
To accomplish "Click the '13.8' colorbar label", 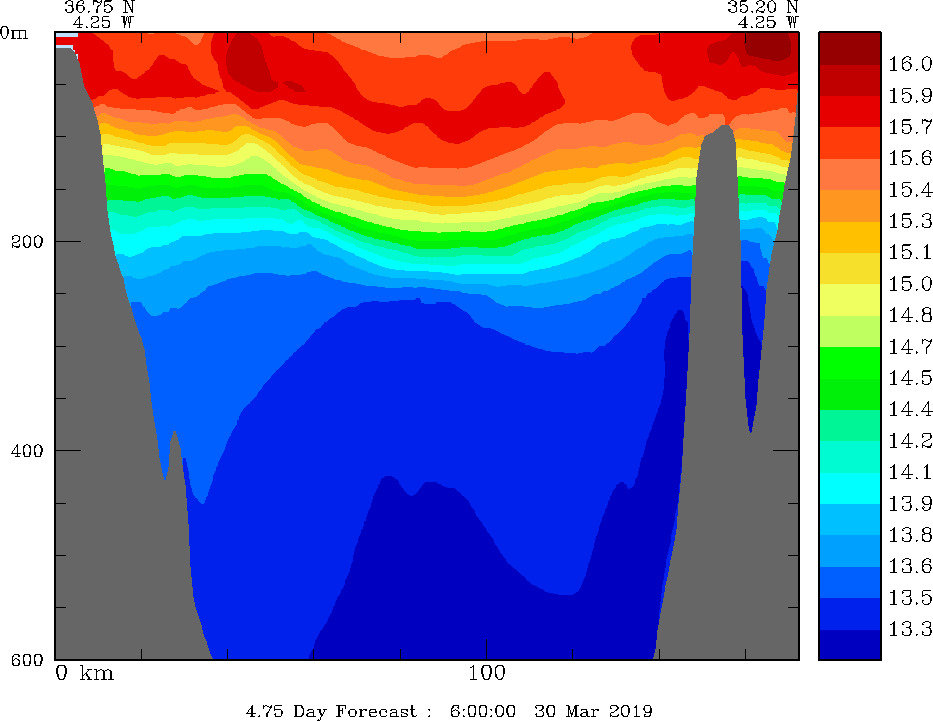I will (910, 535).
